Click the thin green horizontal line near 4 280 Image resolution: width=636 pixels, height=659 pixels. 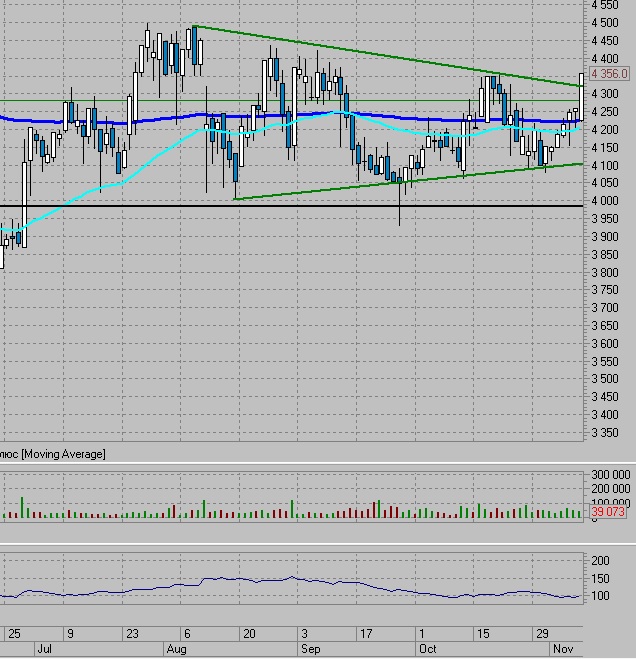(x=150, y=101)
